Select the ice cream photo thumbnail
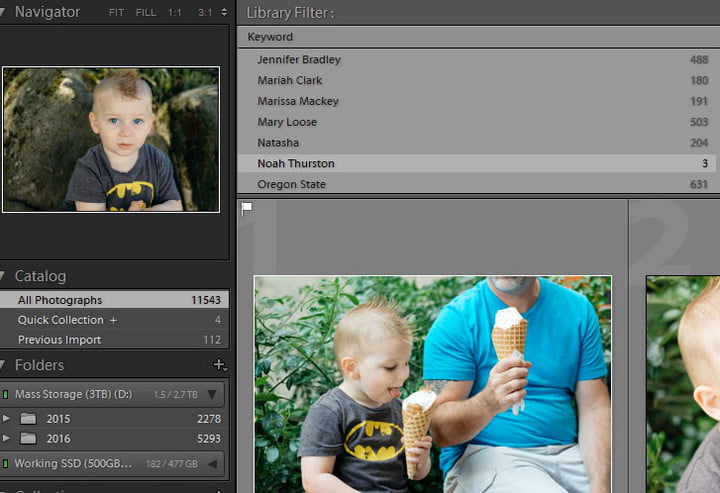Screen dimensions: 720x493 point(433,384)
